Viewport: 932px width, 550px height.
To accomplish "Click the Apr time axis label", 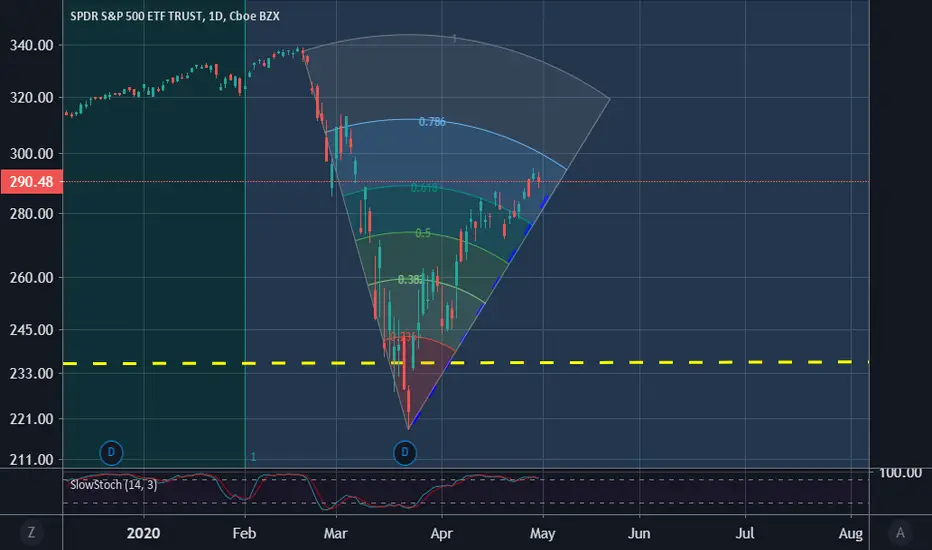I will [441, 533].
